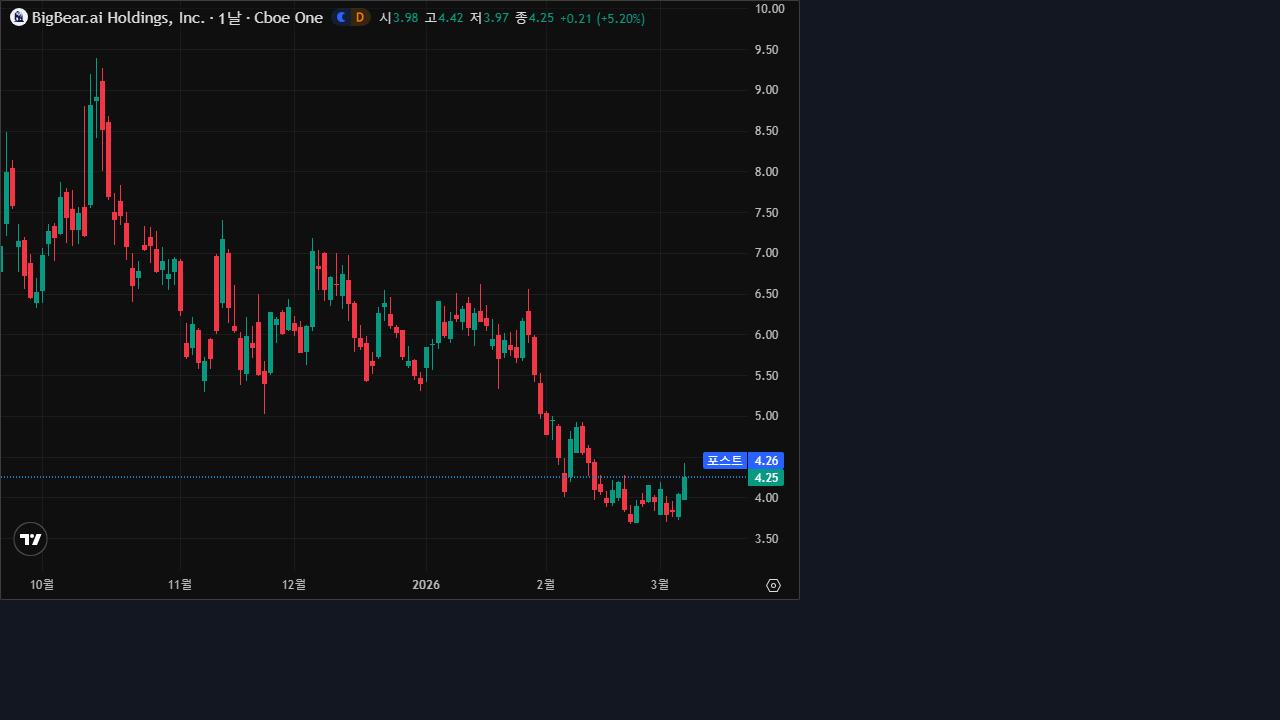1280x720 pixels.
Task: Open chart settings hexagon icon
Action: tap(773, 586)
